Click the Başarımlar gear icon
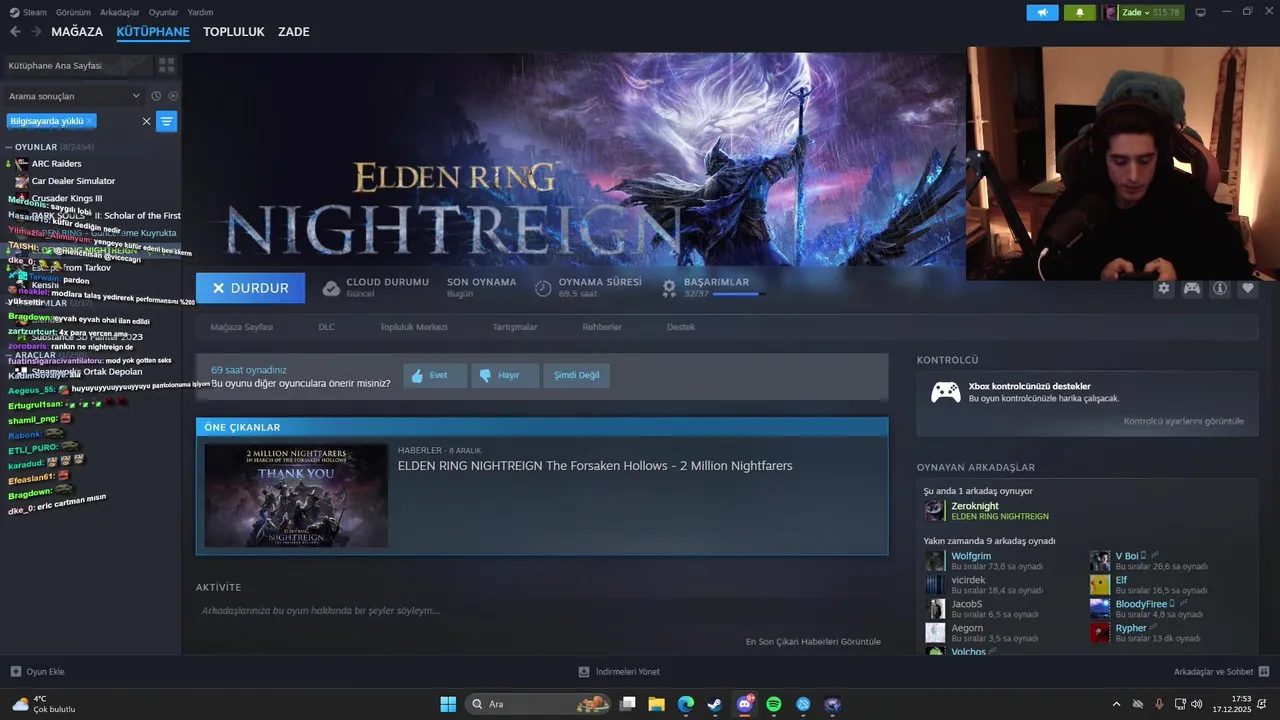This screenshot has height=720, width=1280. coord(669,288)
